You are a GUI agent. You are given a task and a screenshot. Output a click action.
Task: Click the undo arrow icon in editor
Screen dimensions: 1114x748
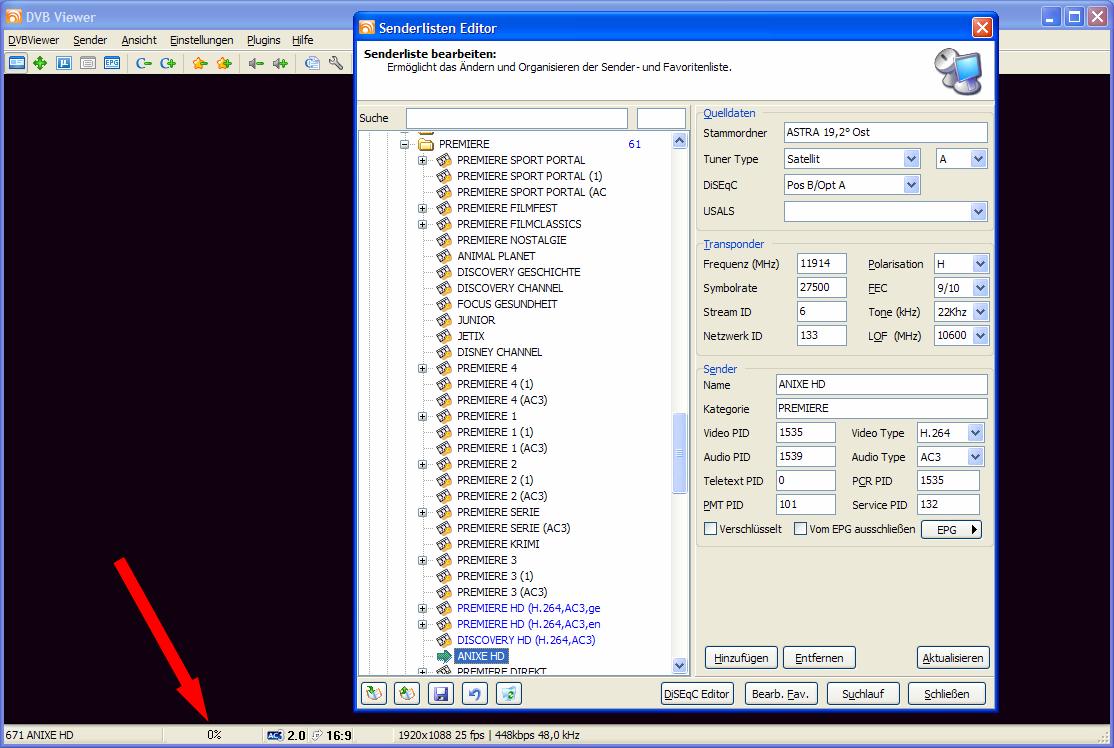(475, 693)
